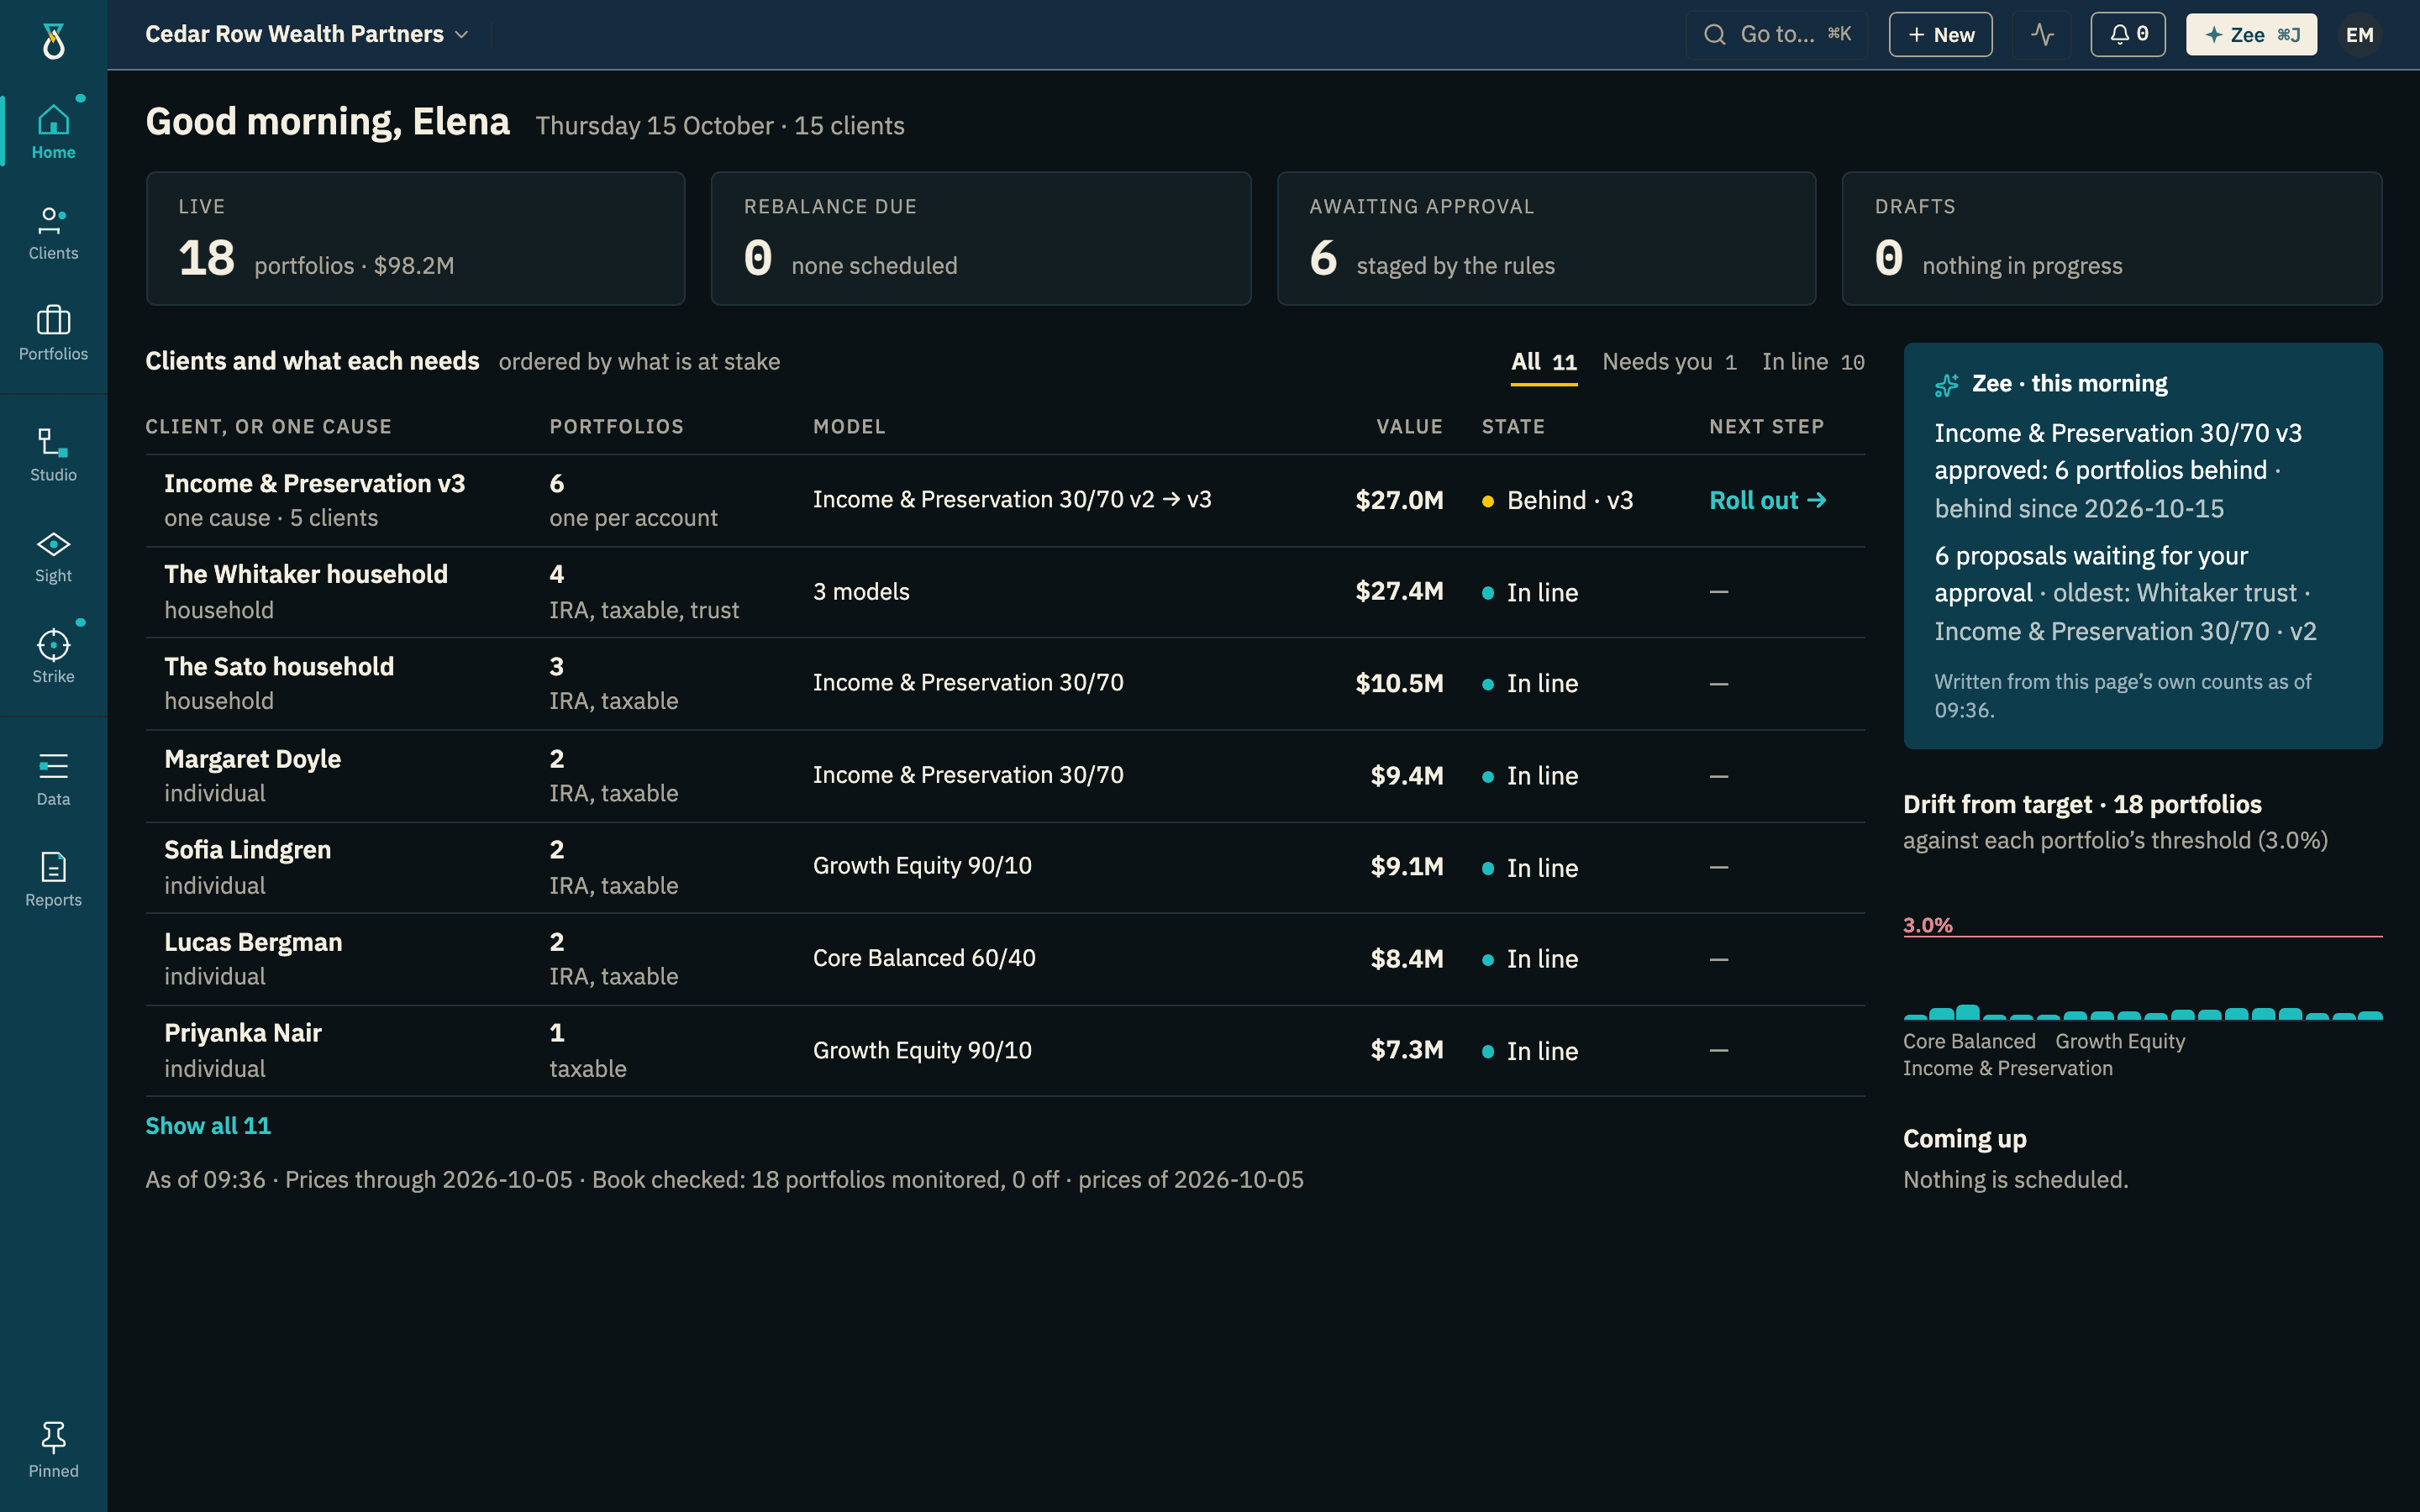Viewport: 2420px width, 1512px height.
Task: Expand Cedar Row Wealth Partners dropdown
Action: pos(307,34)
